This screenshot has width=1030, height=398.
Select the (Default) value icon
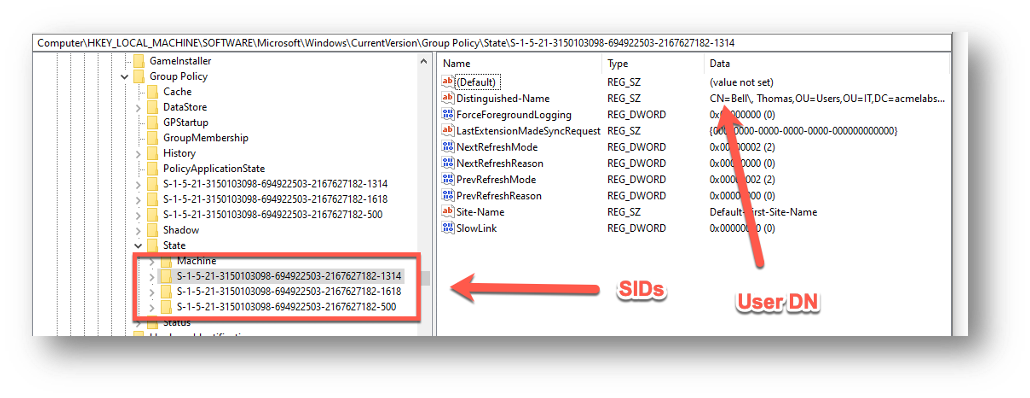[448, 82]
